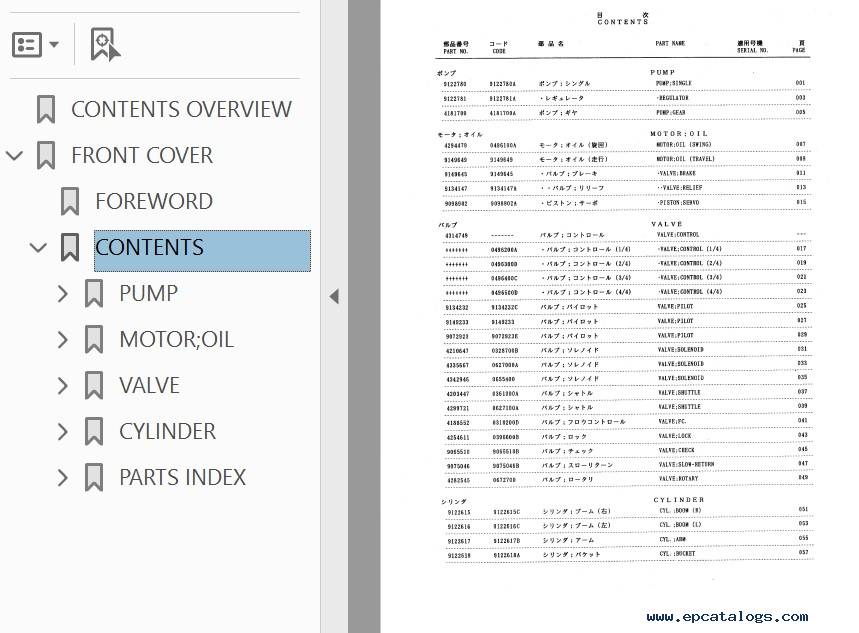This screenshot has width=859, height=633.
Task: Open the CONTENTS OVERVIEW bookmark
Action: 181,109
